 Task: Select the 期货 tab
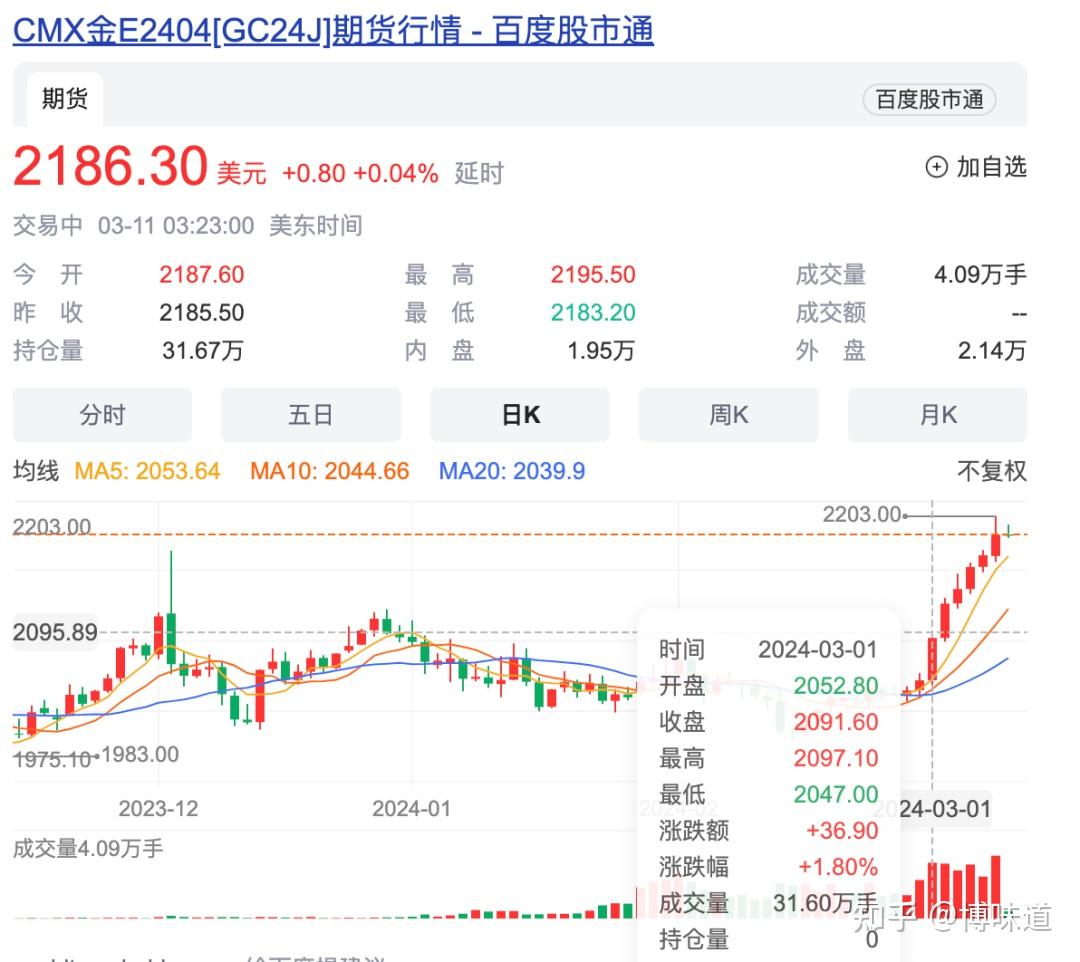(x=65, y=98)
